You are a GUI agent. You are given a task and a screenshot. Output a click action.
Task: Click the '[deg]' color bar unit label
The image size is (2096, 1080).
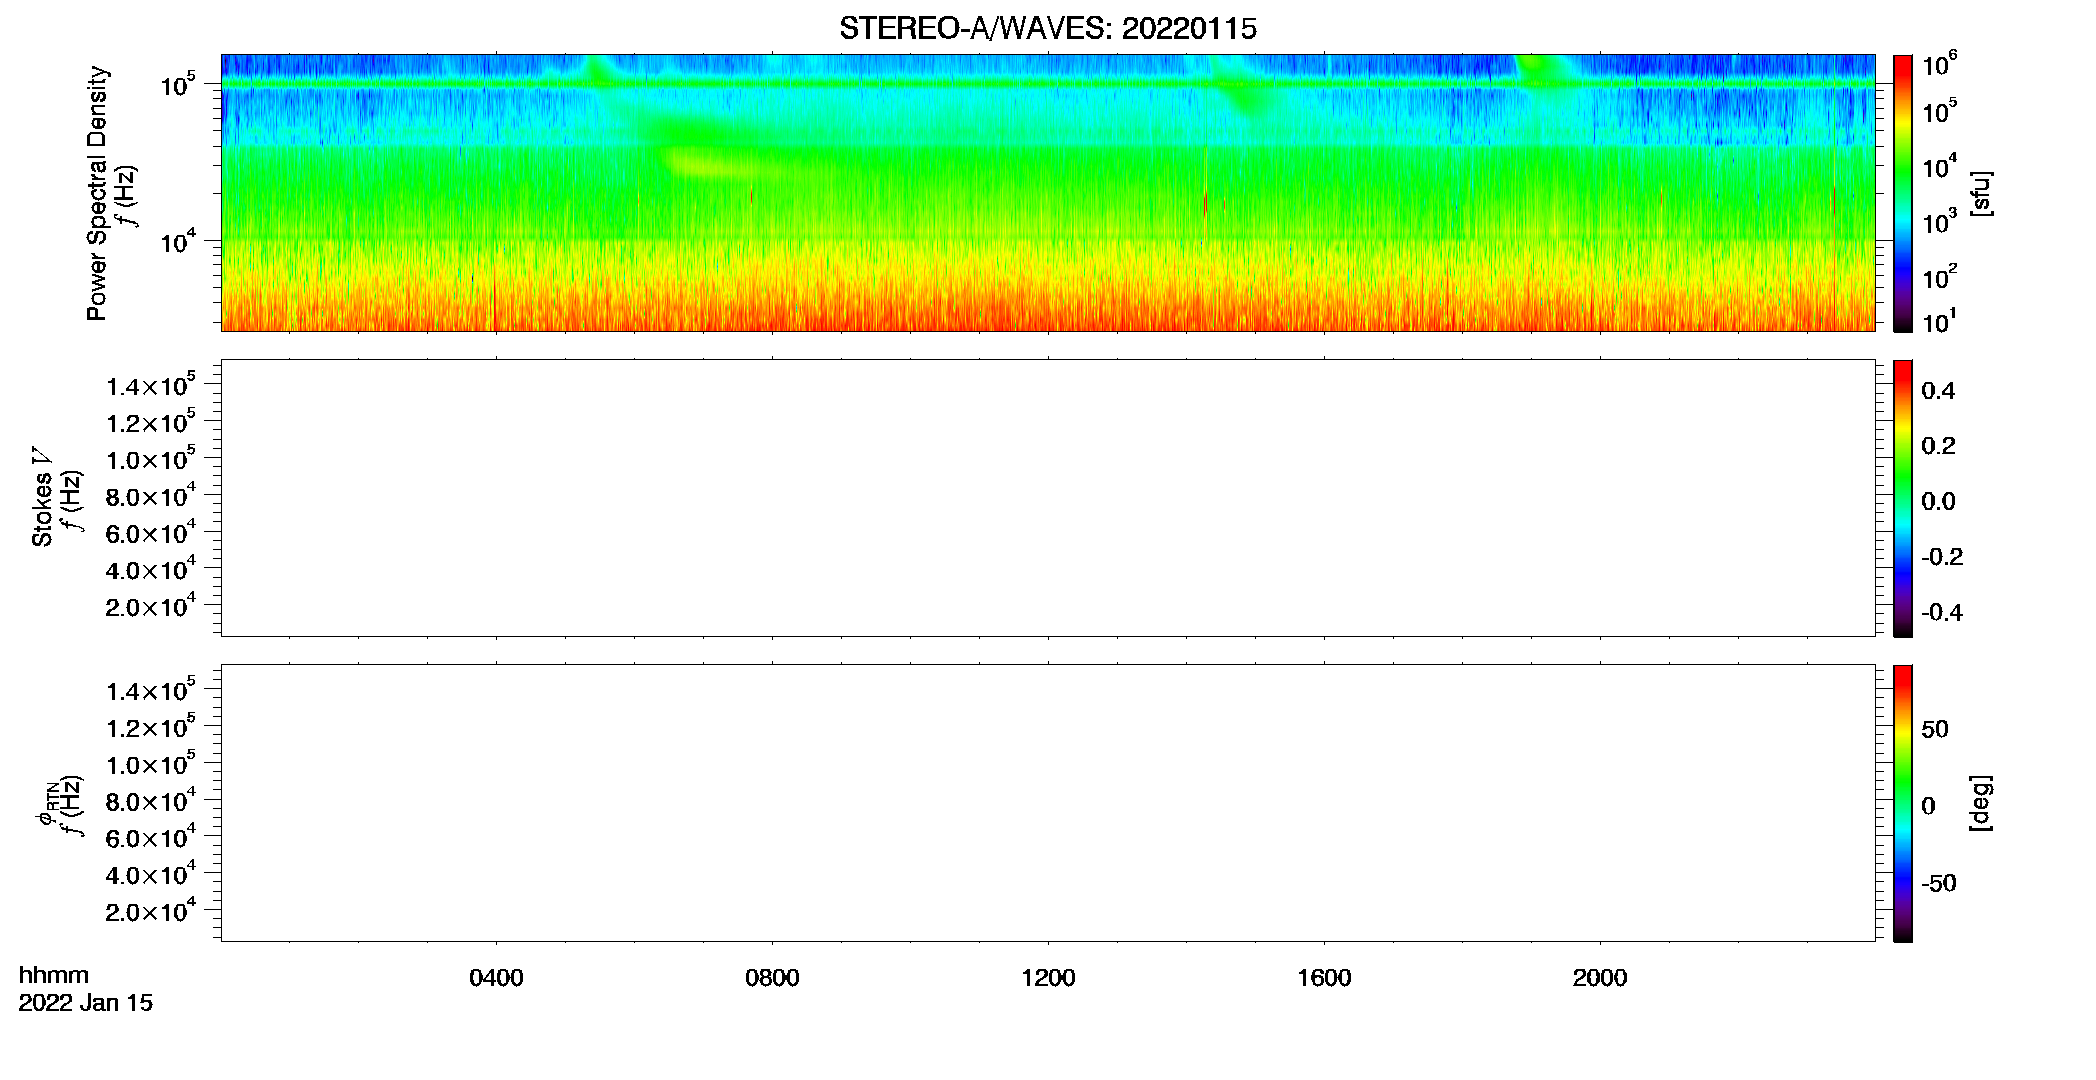point(1981,803)
